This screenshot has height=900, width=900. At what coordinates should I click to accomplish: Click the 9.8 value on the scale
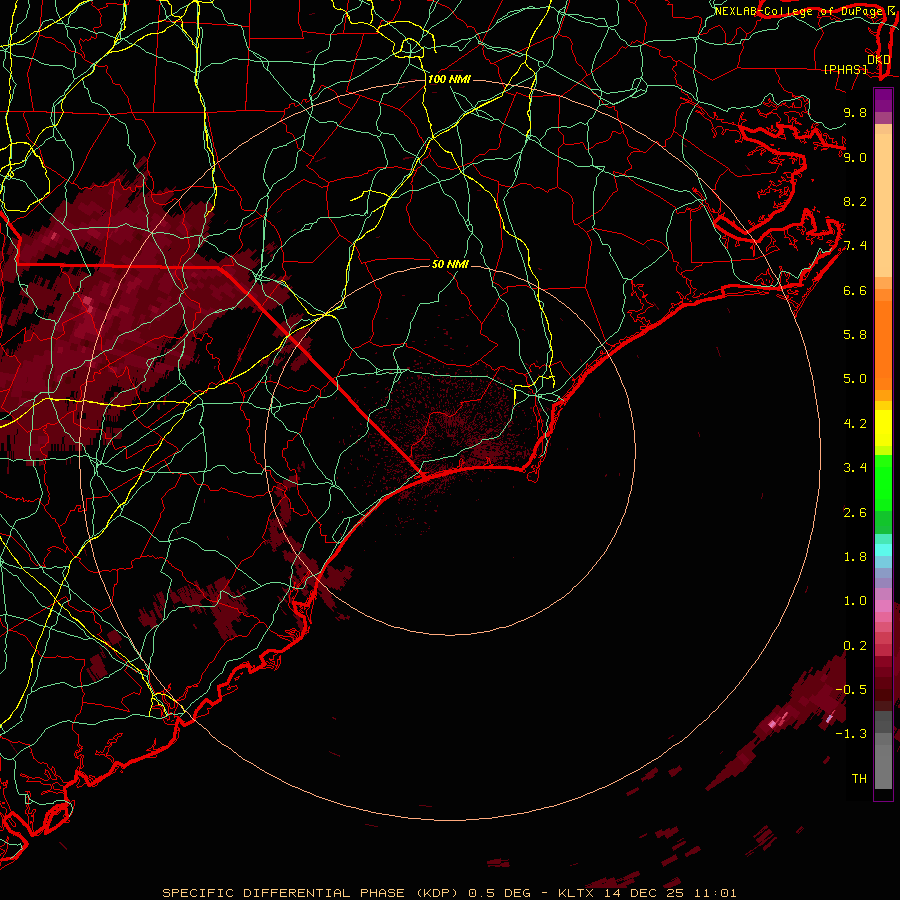pos(855,112)
